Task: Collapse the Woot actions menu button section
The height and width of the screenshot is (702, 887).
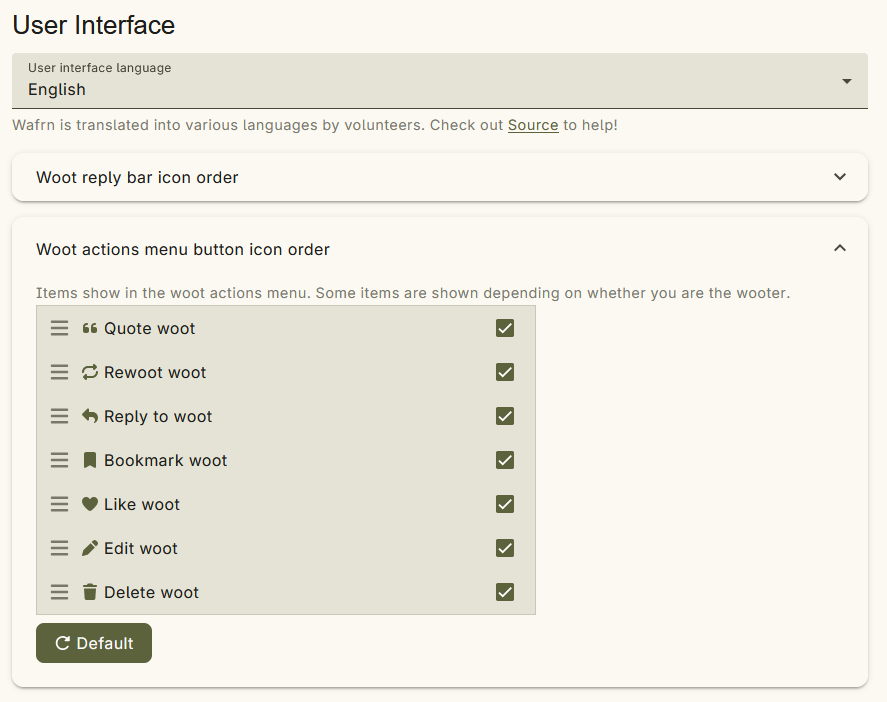Action: (x=840, y=248)
